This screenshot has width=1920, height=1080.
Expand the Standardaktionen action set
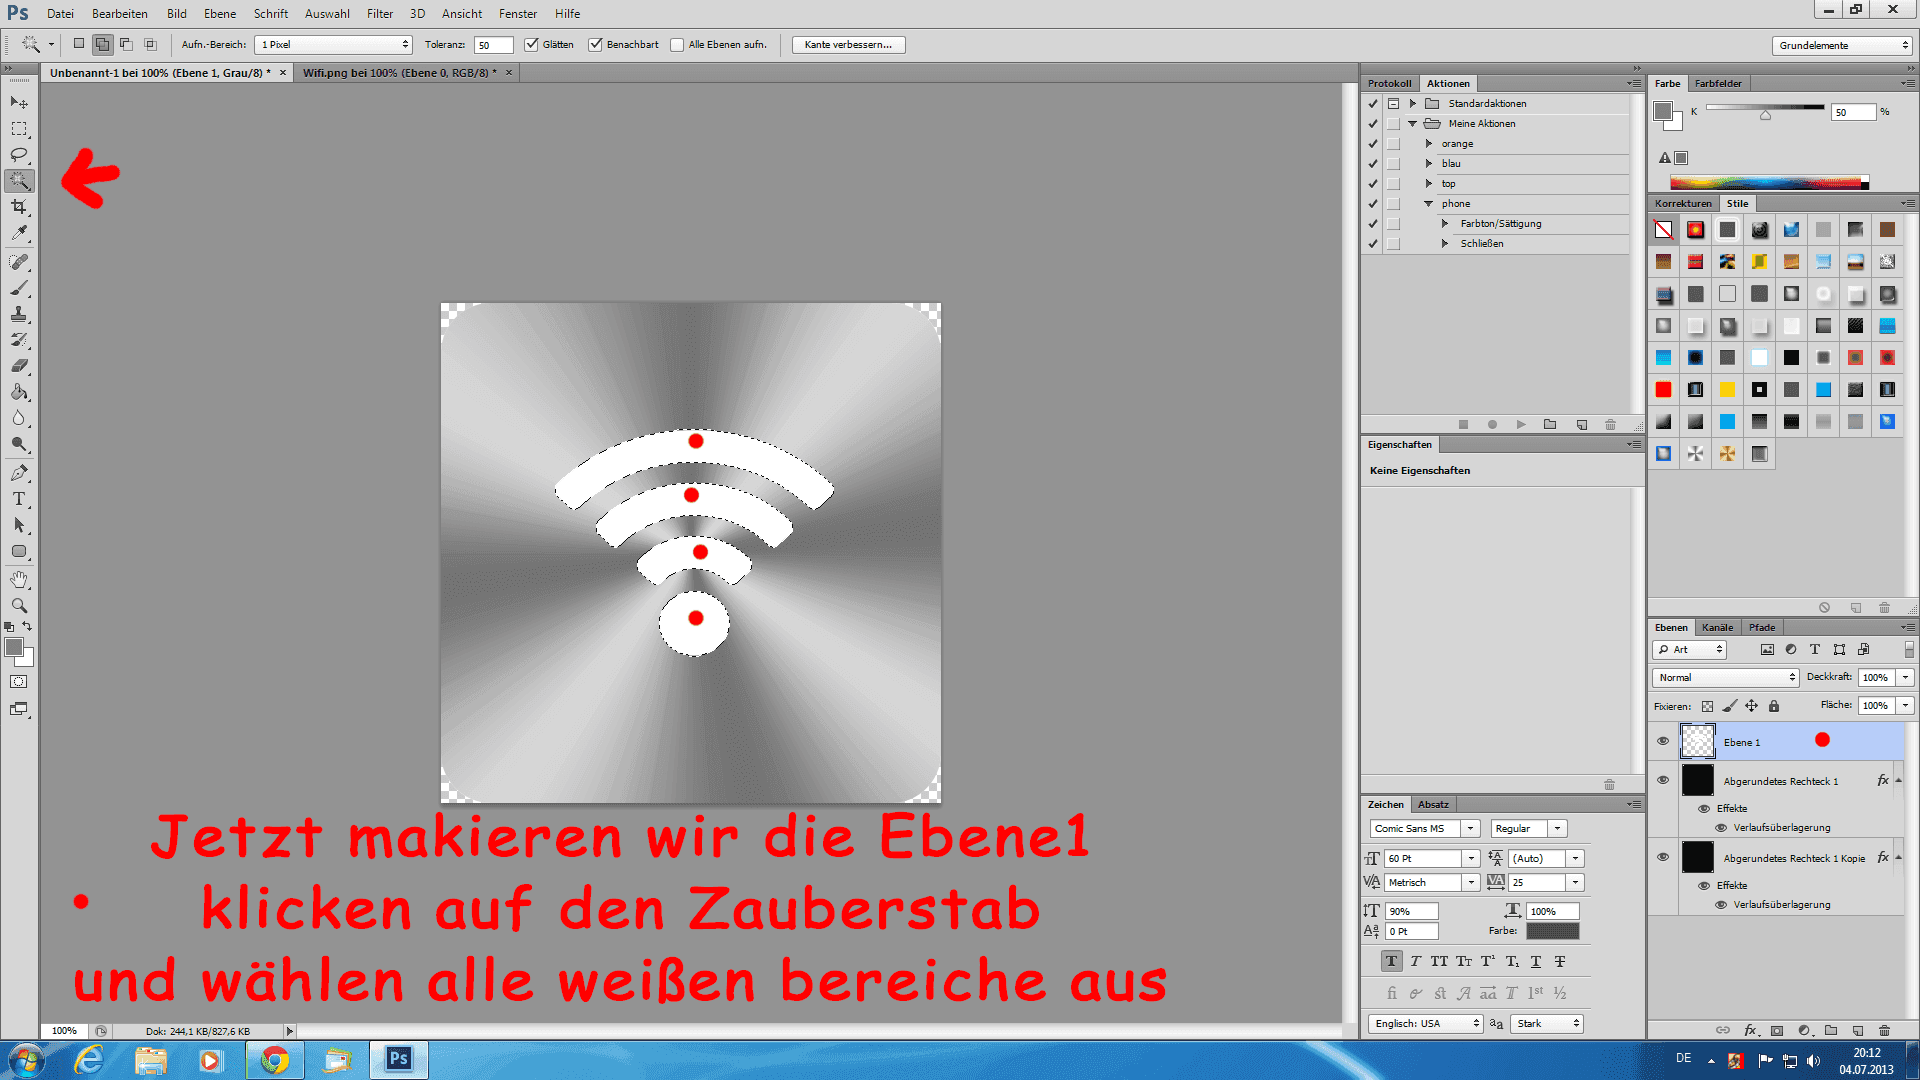click(1412, 104)
